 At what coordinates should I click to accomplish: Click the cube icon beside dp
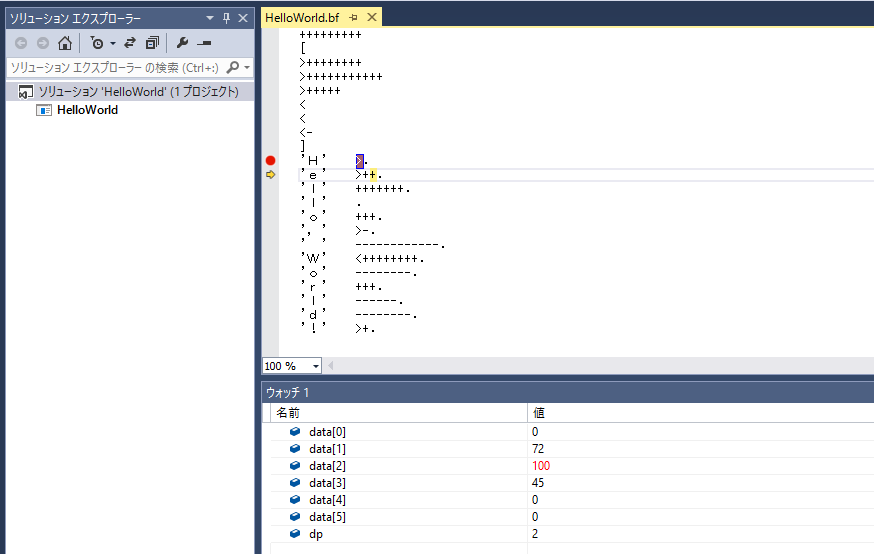pyautogui.click(x=295, y=533)
